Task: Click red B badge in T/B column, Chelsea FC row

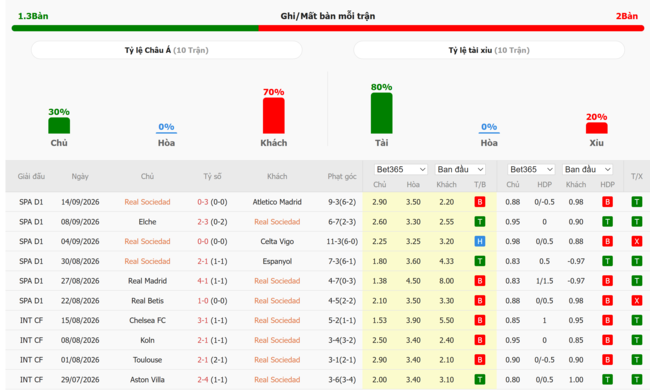Action: coord(480,320)
